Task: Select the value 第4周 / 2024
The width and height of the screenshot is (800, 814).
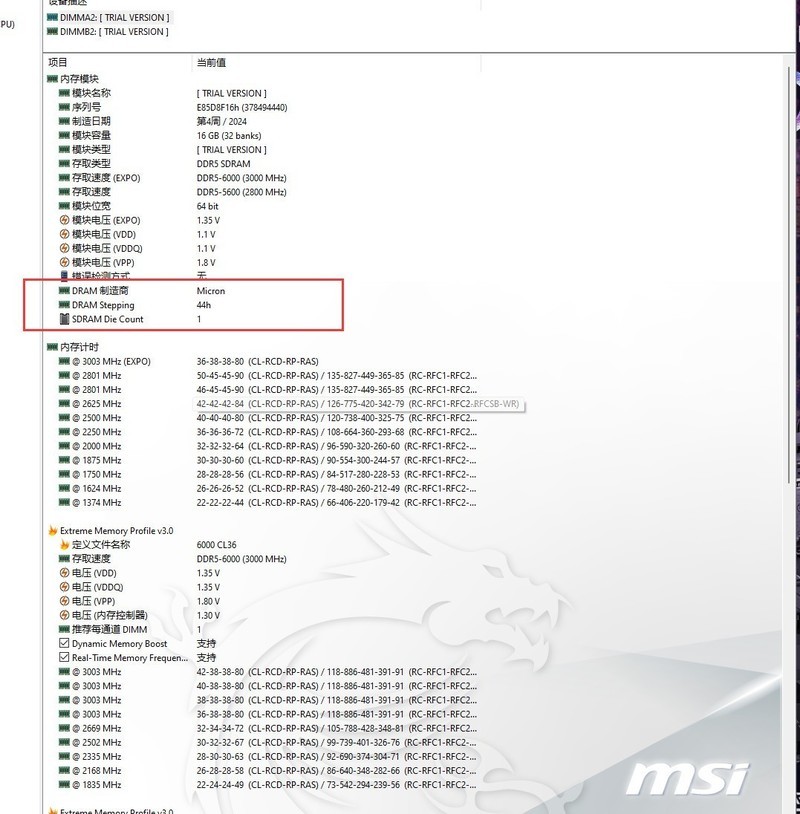Action: pyautogui.click(x=222, y=121)
